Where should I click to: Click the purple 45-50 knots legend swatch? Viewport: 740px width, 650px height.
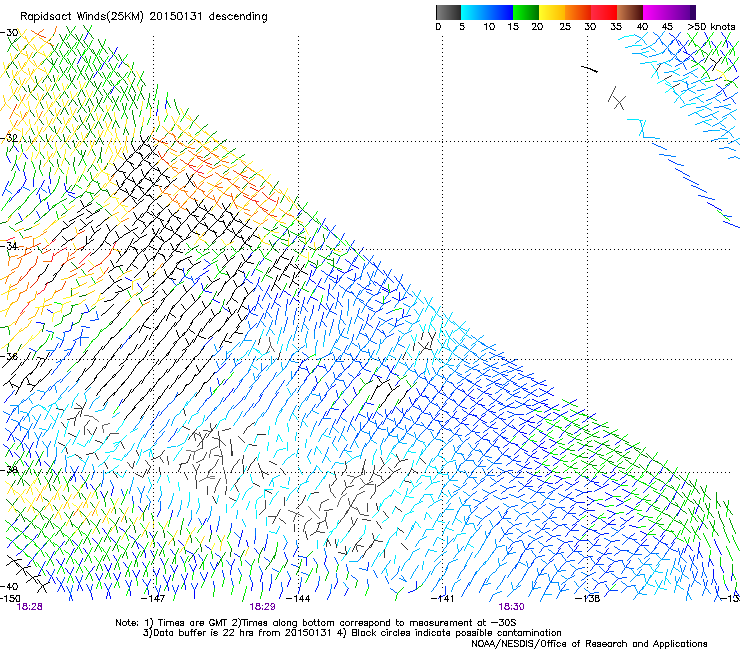click(x=682, y=12)
